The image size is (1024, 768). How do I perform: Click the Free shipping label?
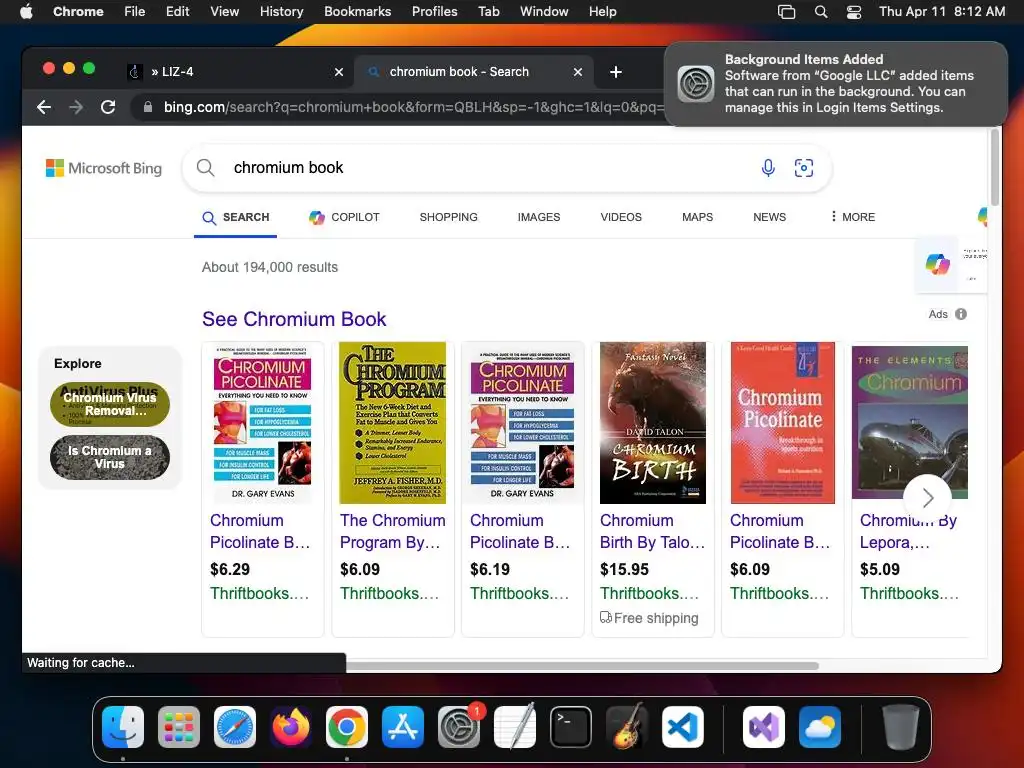point(649,618)
